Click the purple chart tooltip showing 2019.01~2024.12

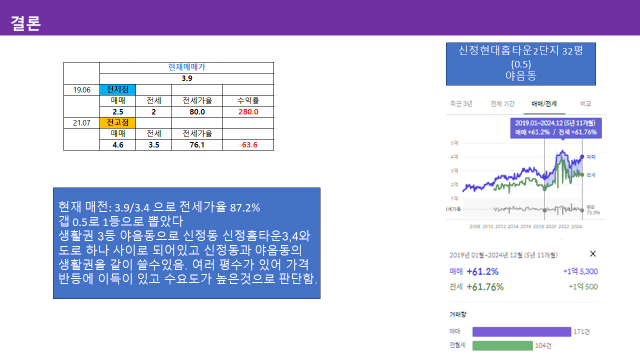pyautogui.click(x=556, y=128)
